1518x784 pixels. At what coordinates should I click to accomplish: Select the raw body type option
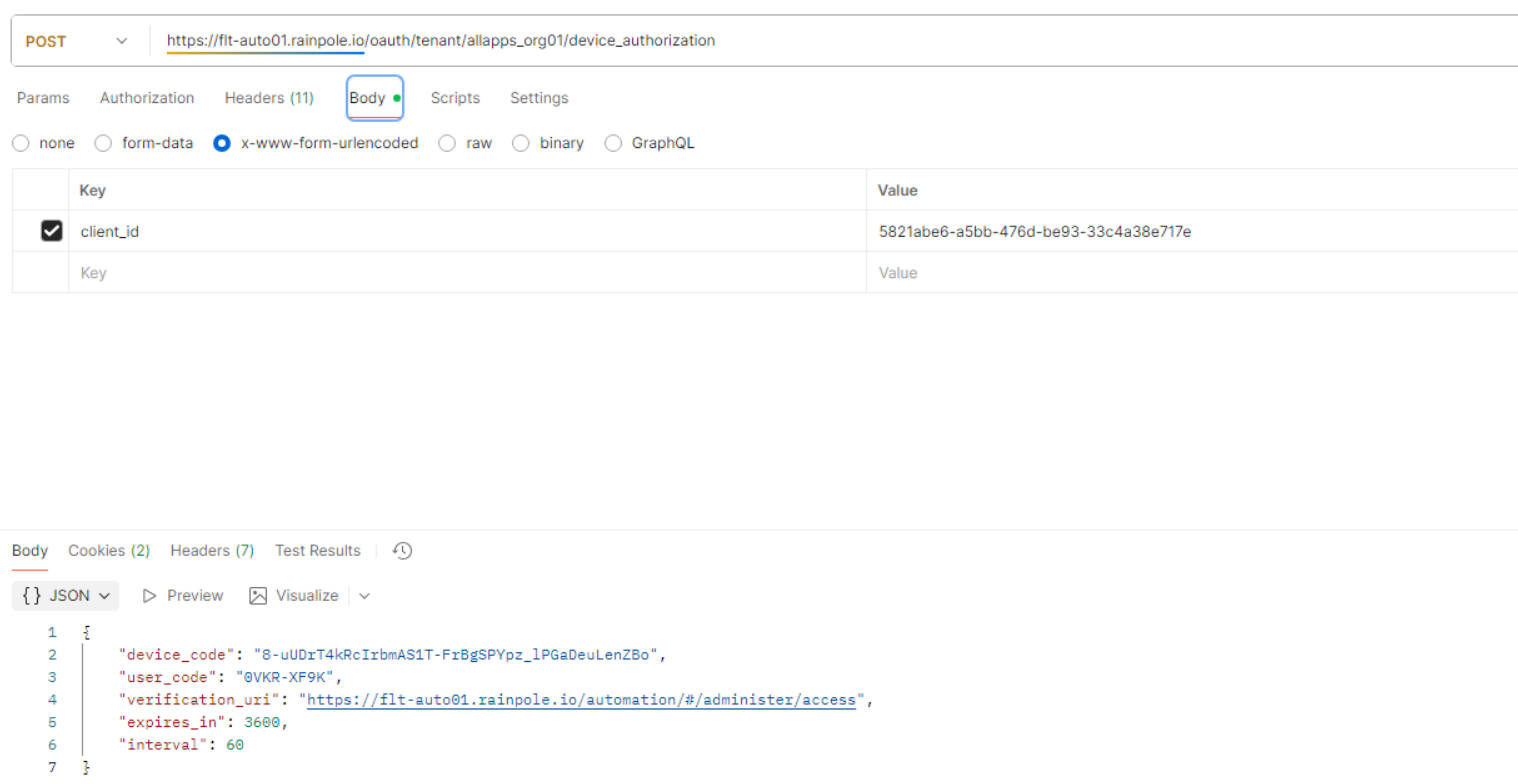click(x=447, y=143)
